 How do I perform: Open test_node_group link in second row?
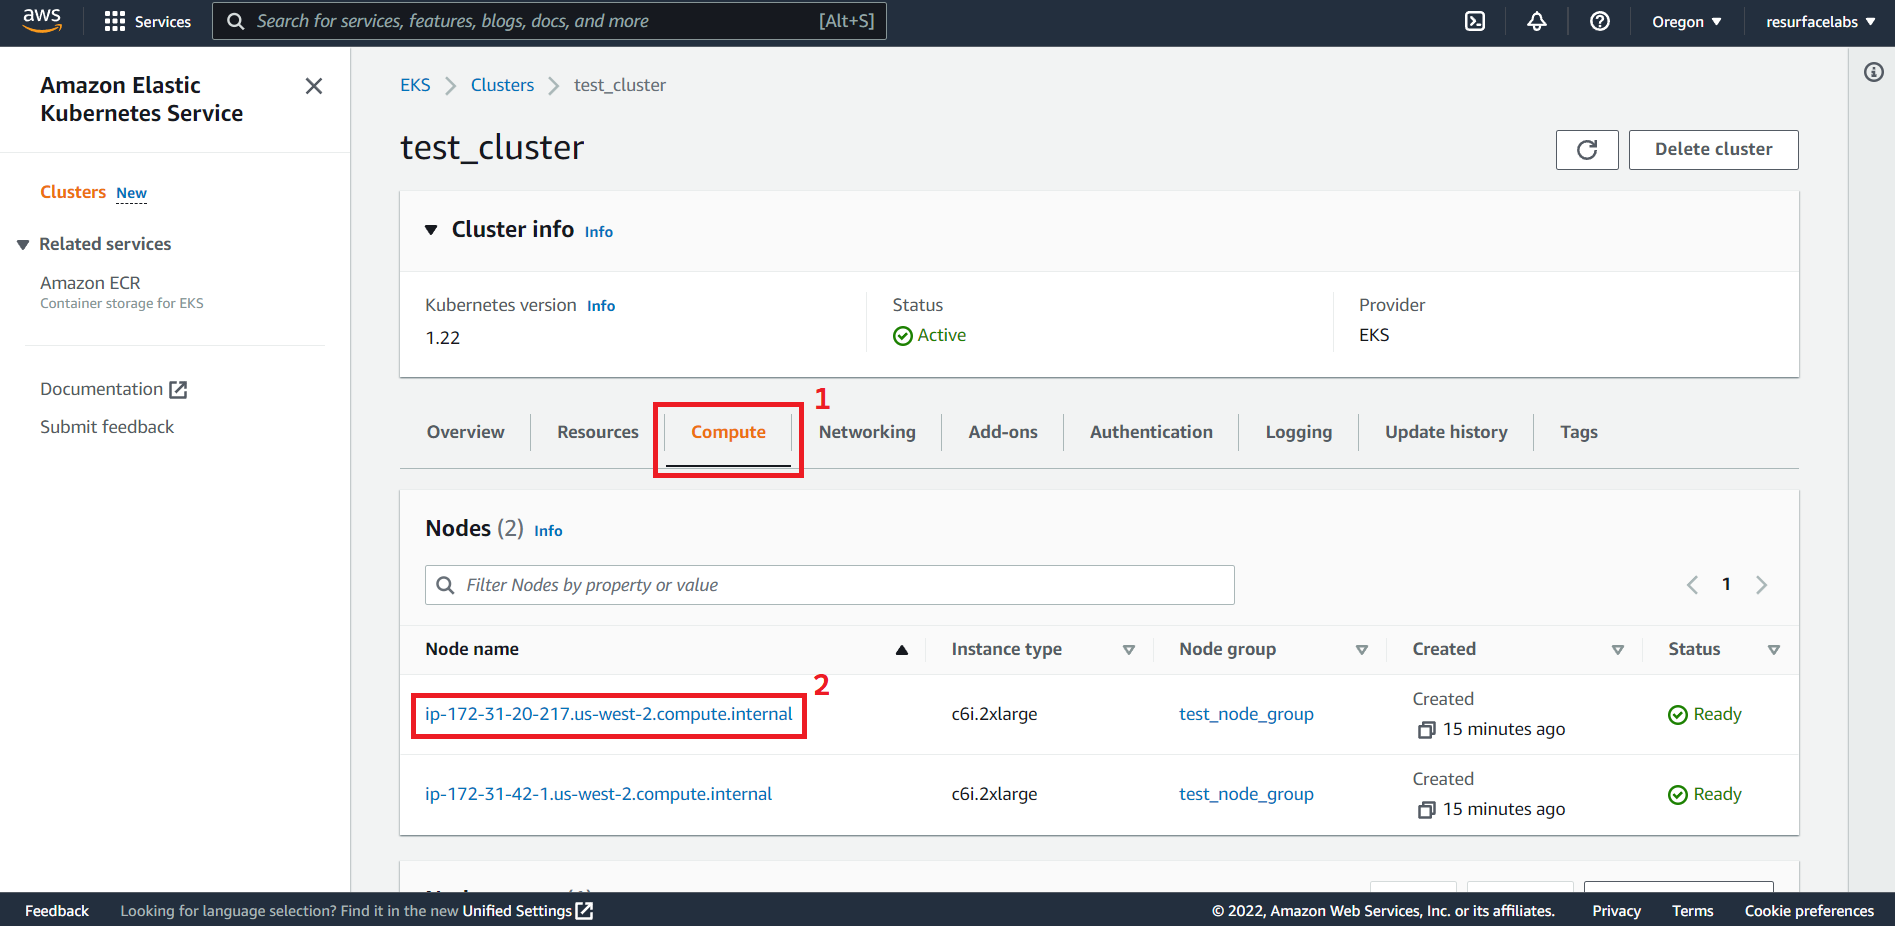click(x=1246, y=794)
